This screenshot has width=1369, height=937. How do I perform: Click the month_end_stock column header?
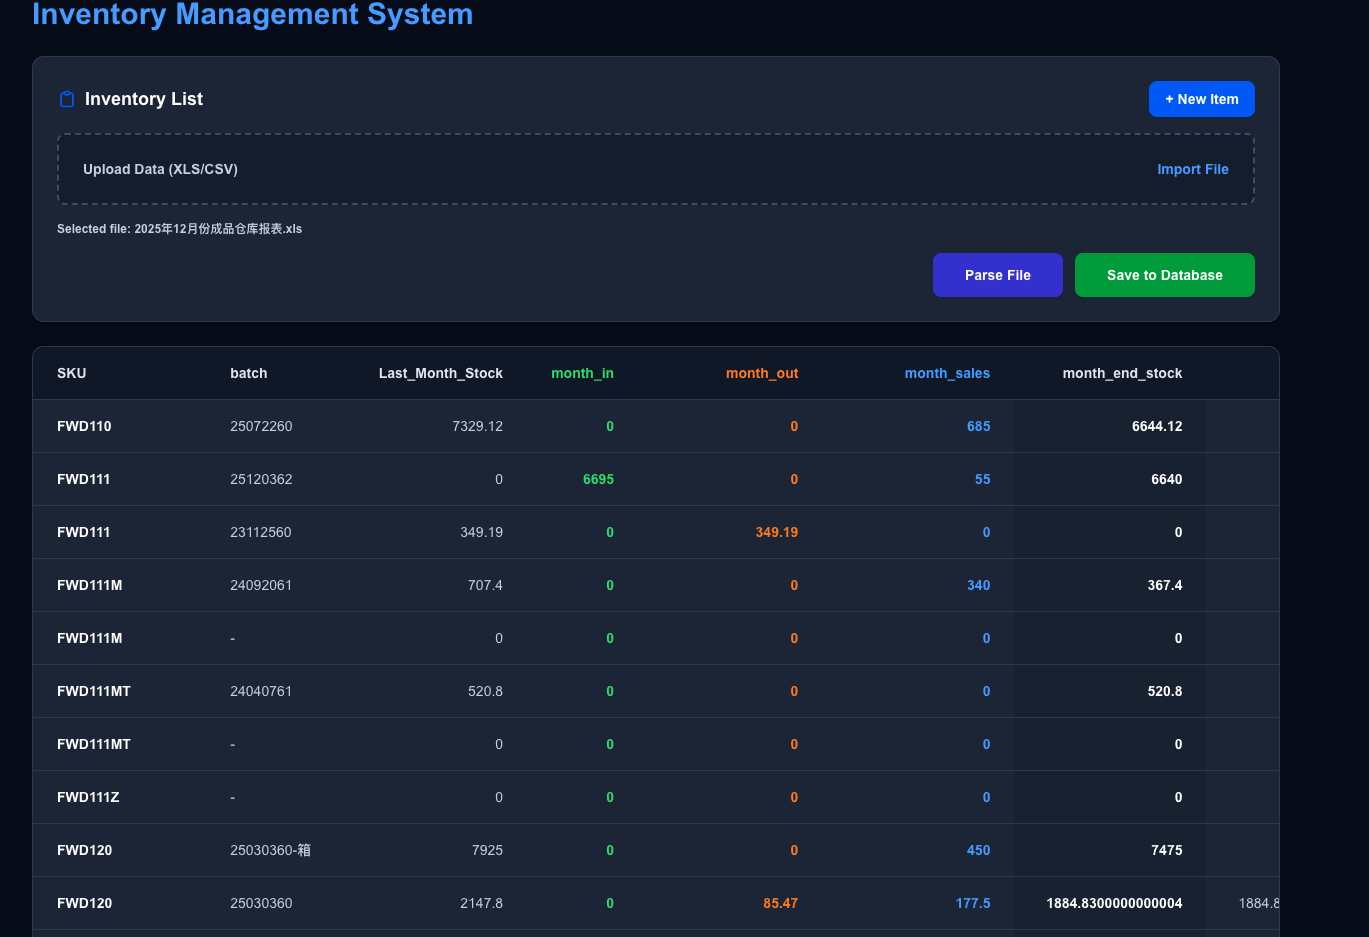(1122, 373)
